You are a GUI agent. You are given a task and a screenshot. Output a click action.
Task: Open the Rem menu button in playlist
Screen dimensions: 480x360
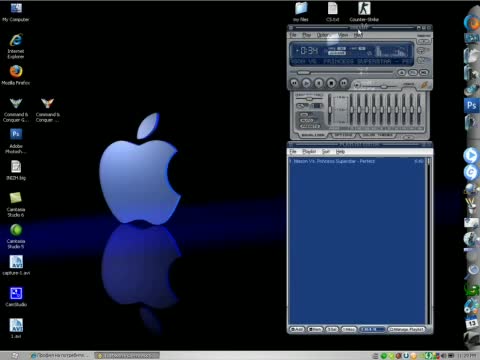(x=315, y=329)
